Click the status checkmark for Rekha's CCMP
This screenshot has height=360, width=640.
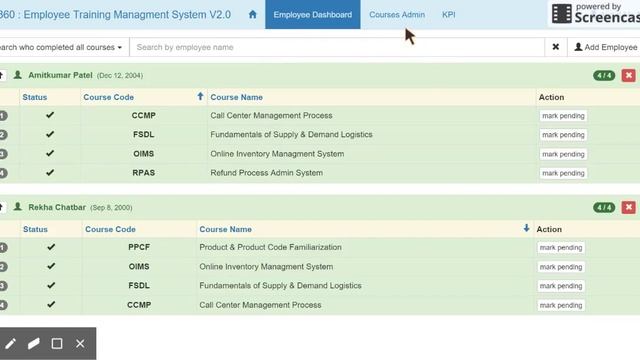tap(51, 304)
